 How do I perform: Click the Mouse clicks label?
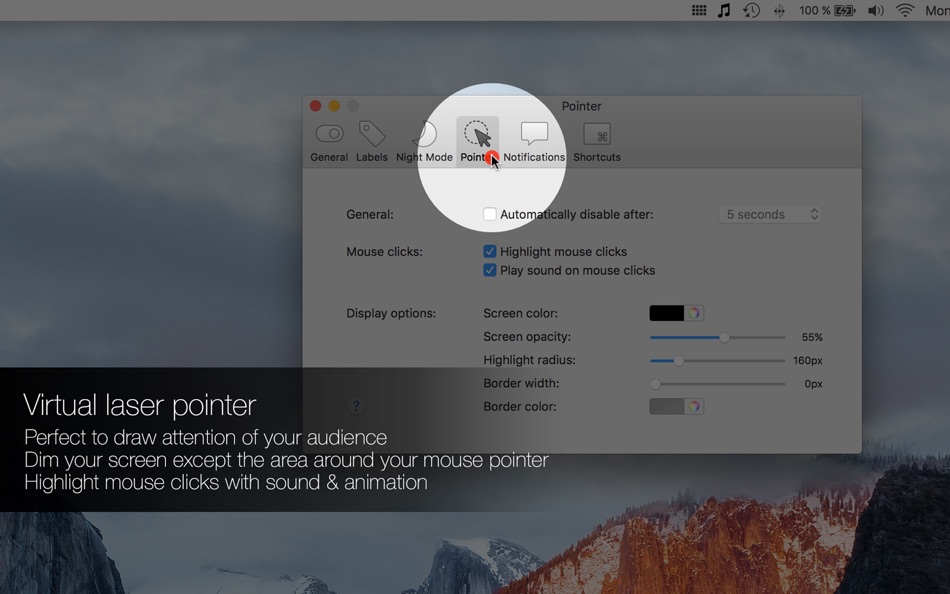point(384,252)
